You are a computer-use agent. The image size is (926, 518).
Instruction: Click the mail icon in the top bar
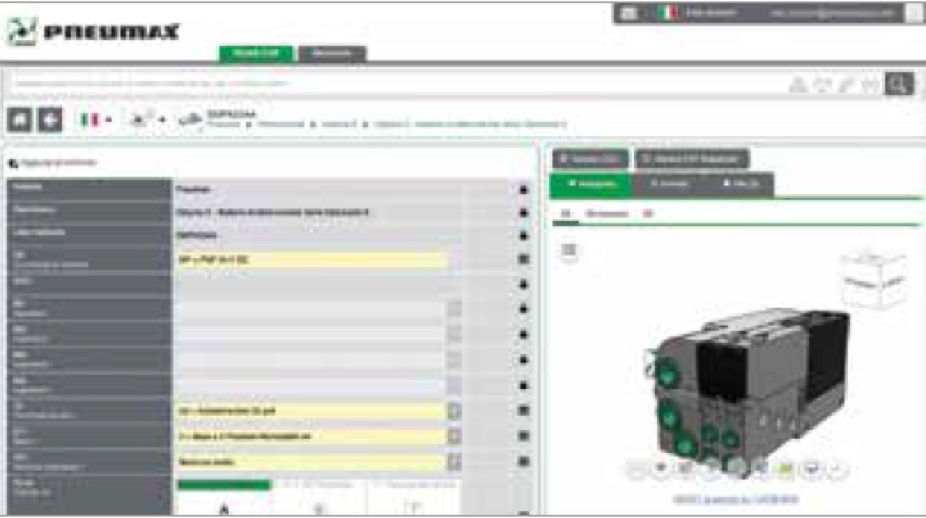pyautogui.click(x=629, y=13)
